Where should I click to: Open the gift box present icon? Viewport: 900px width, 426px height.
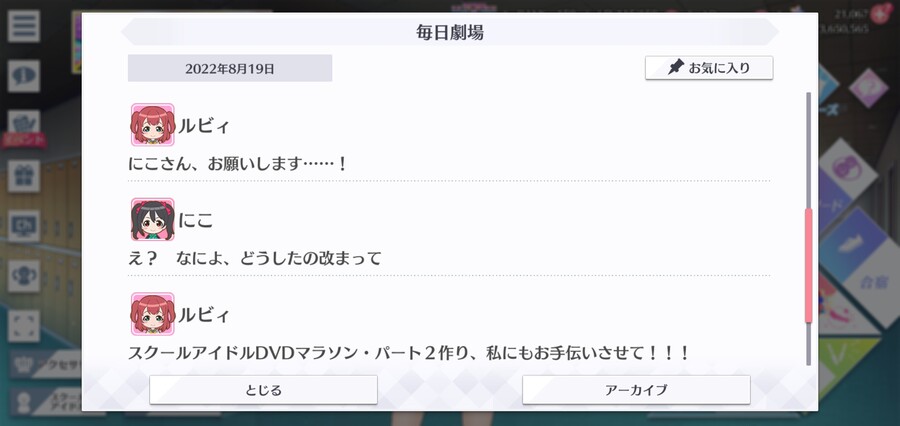(24, 176)
